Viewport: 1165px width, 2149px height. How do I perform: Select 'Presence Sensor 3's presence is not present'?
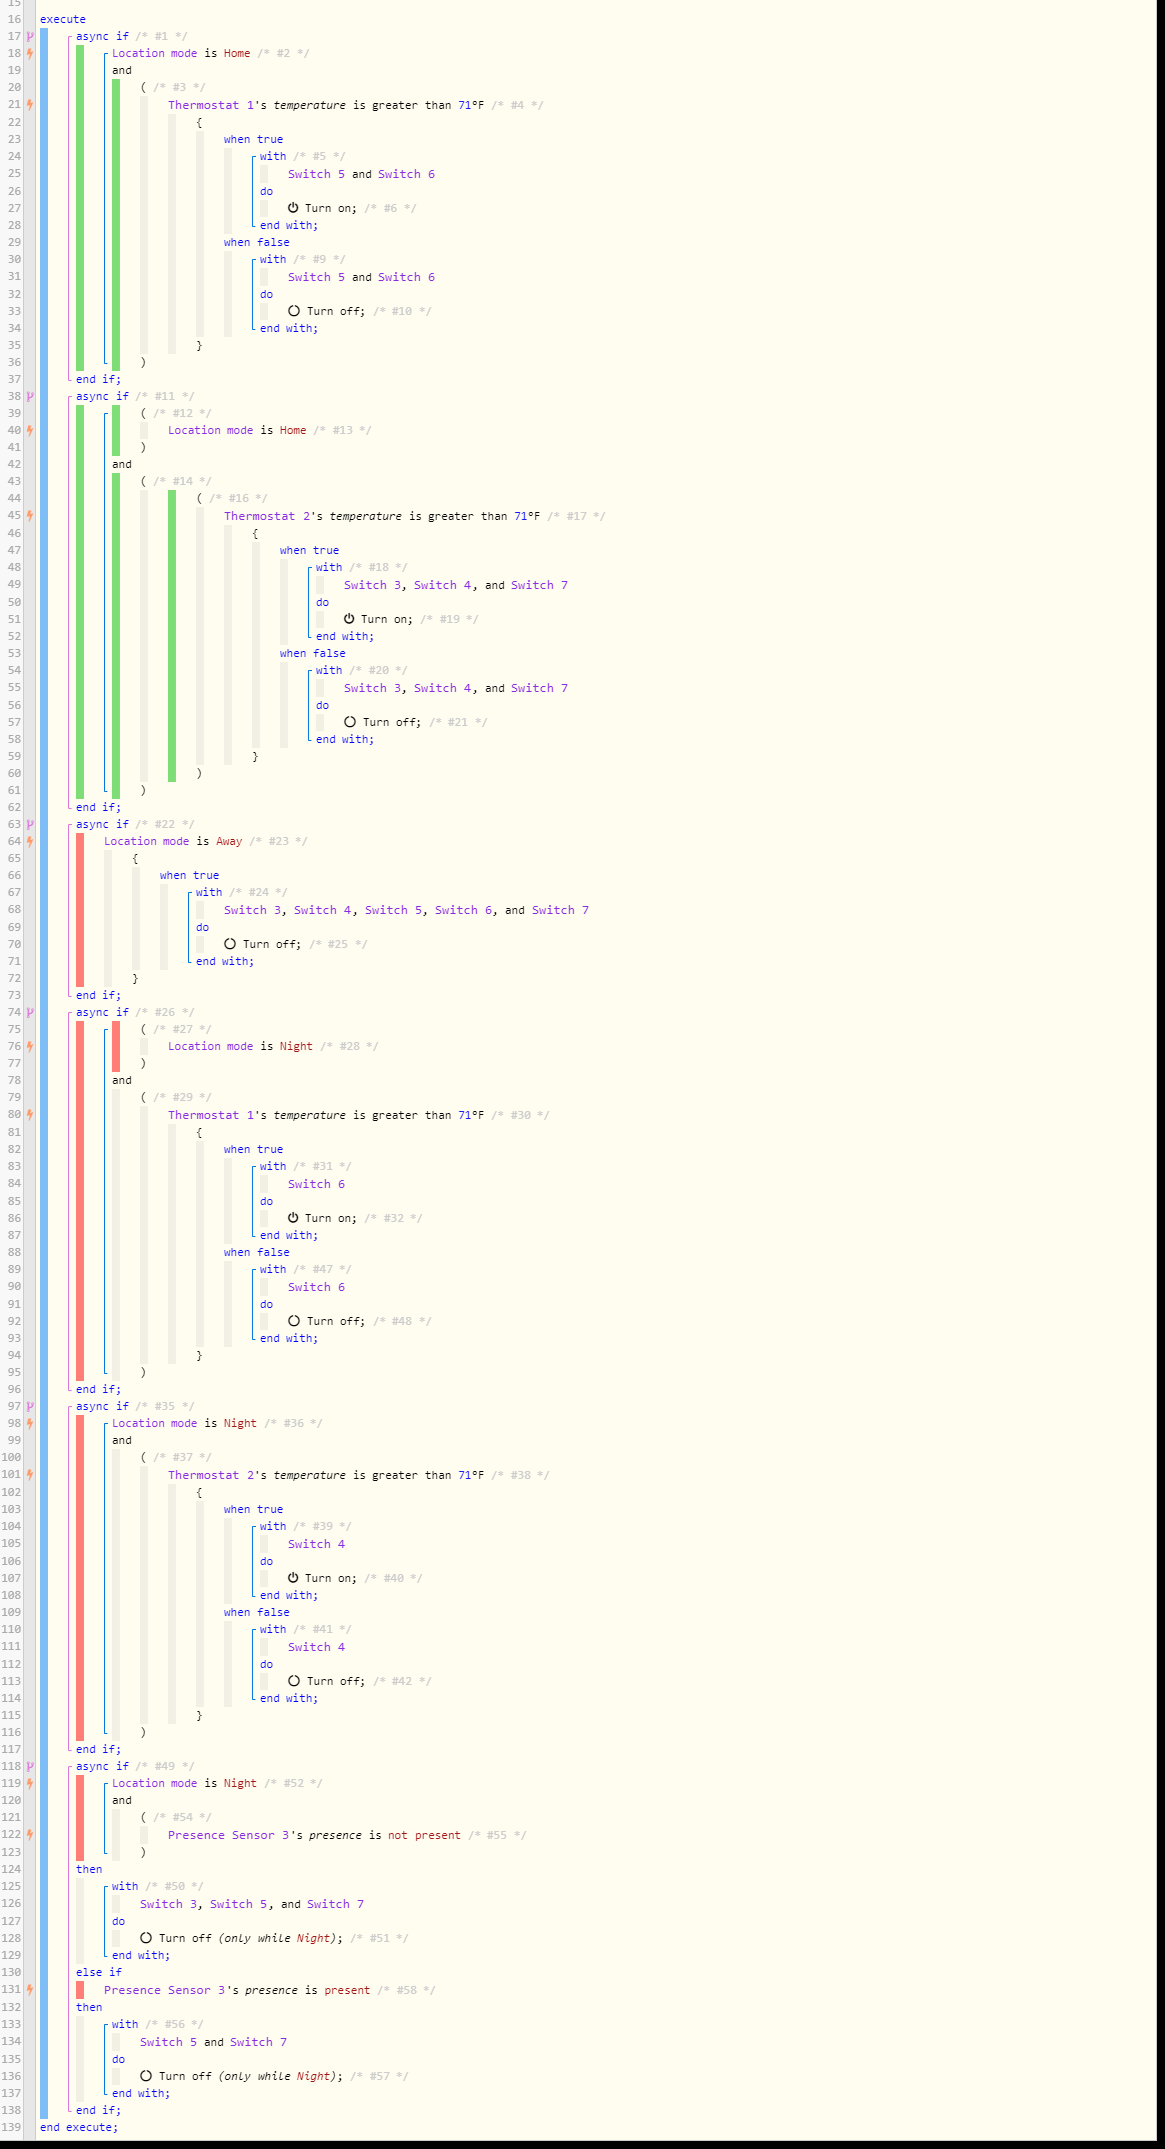point(314,1835)
